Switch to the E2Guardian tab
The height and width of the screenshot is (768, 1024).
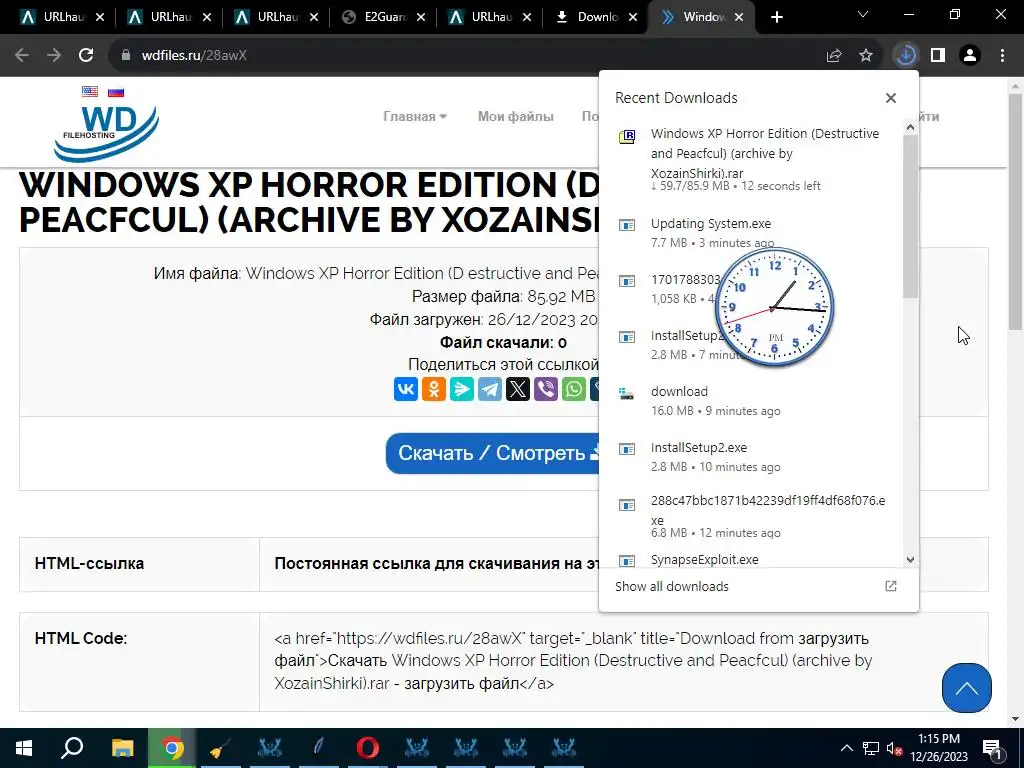(383, 18)
